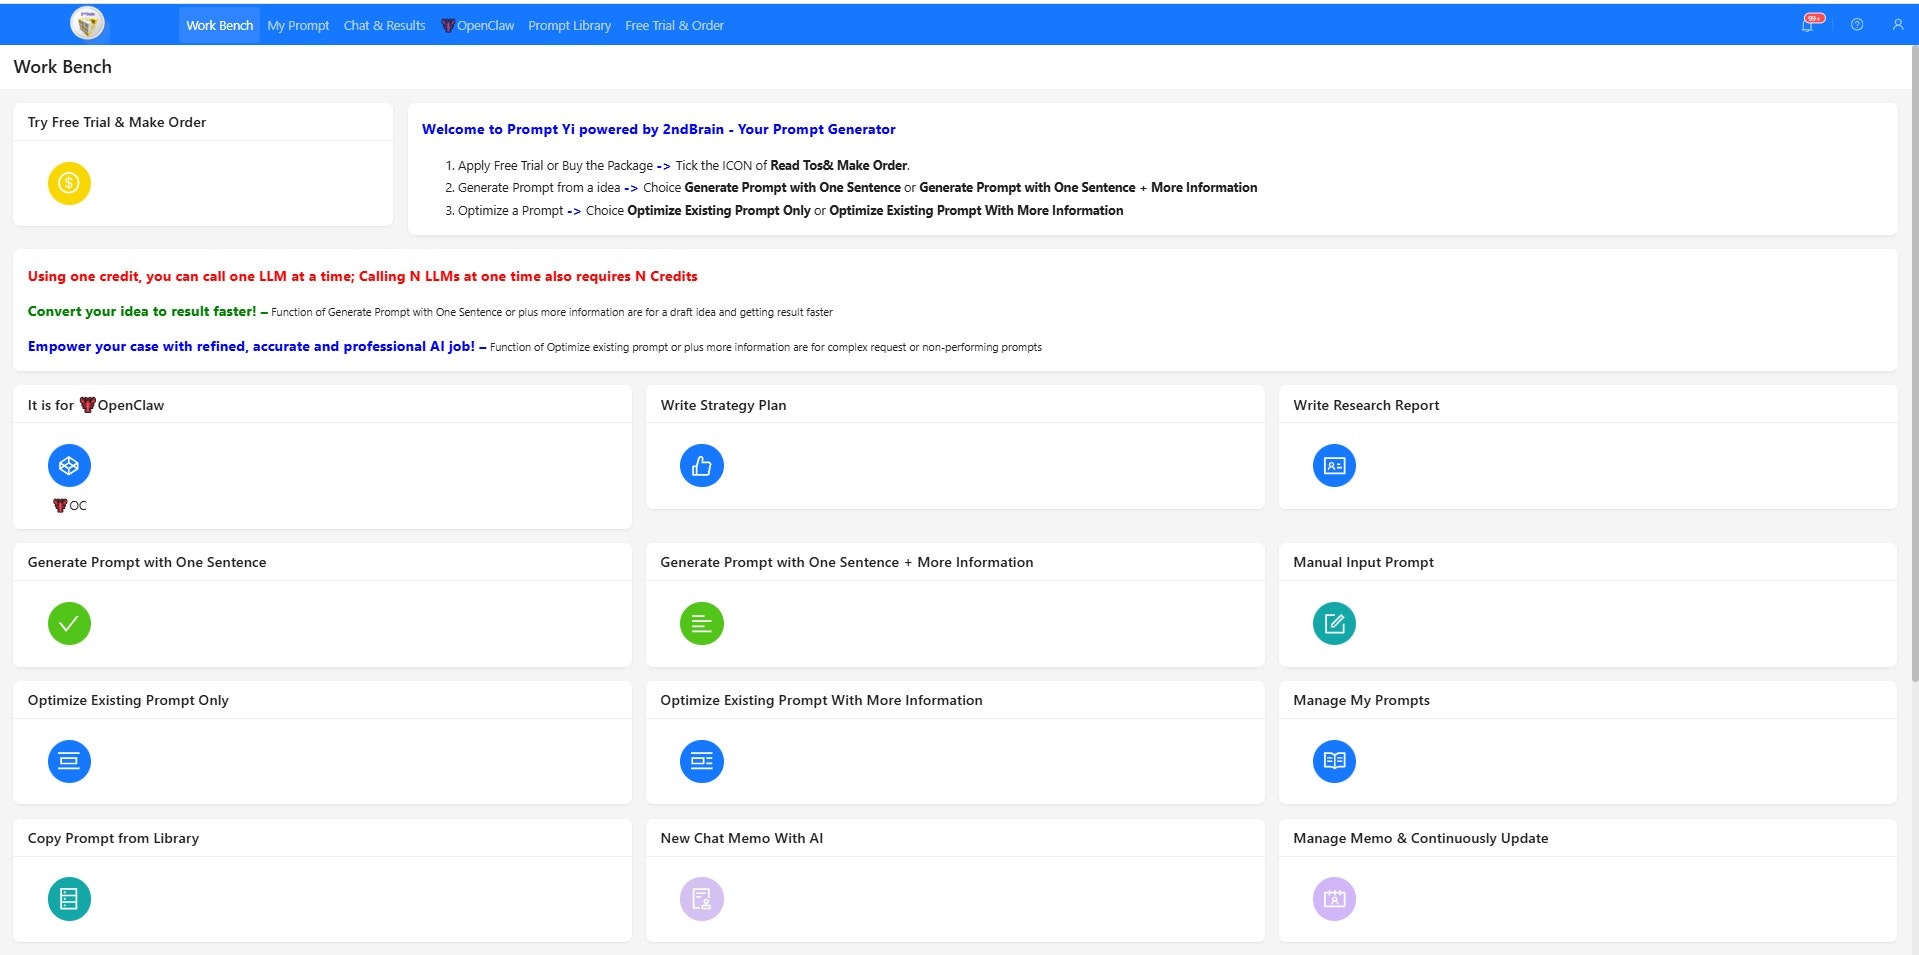1919x955 pixels.
Task: Select the Manual Input Prompt edit icon
Action: (1333, 623)
